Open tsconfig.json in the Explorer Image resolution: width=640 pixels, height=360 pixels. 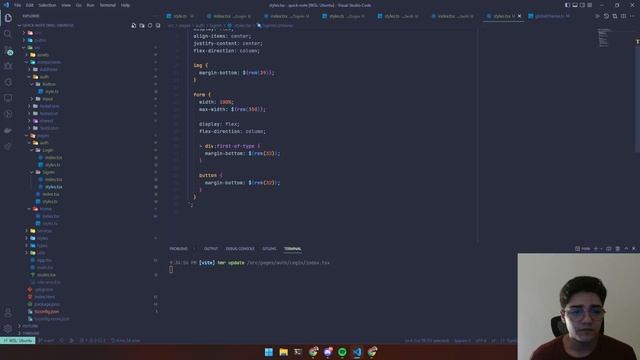[x=47, y=311]
